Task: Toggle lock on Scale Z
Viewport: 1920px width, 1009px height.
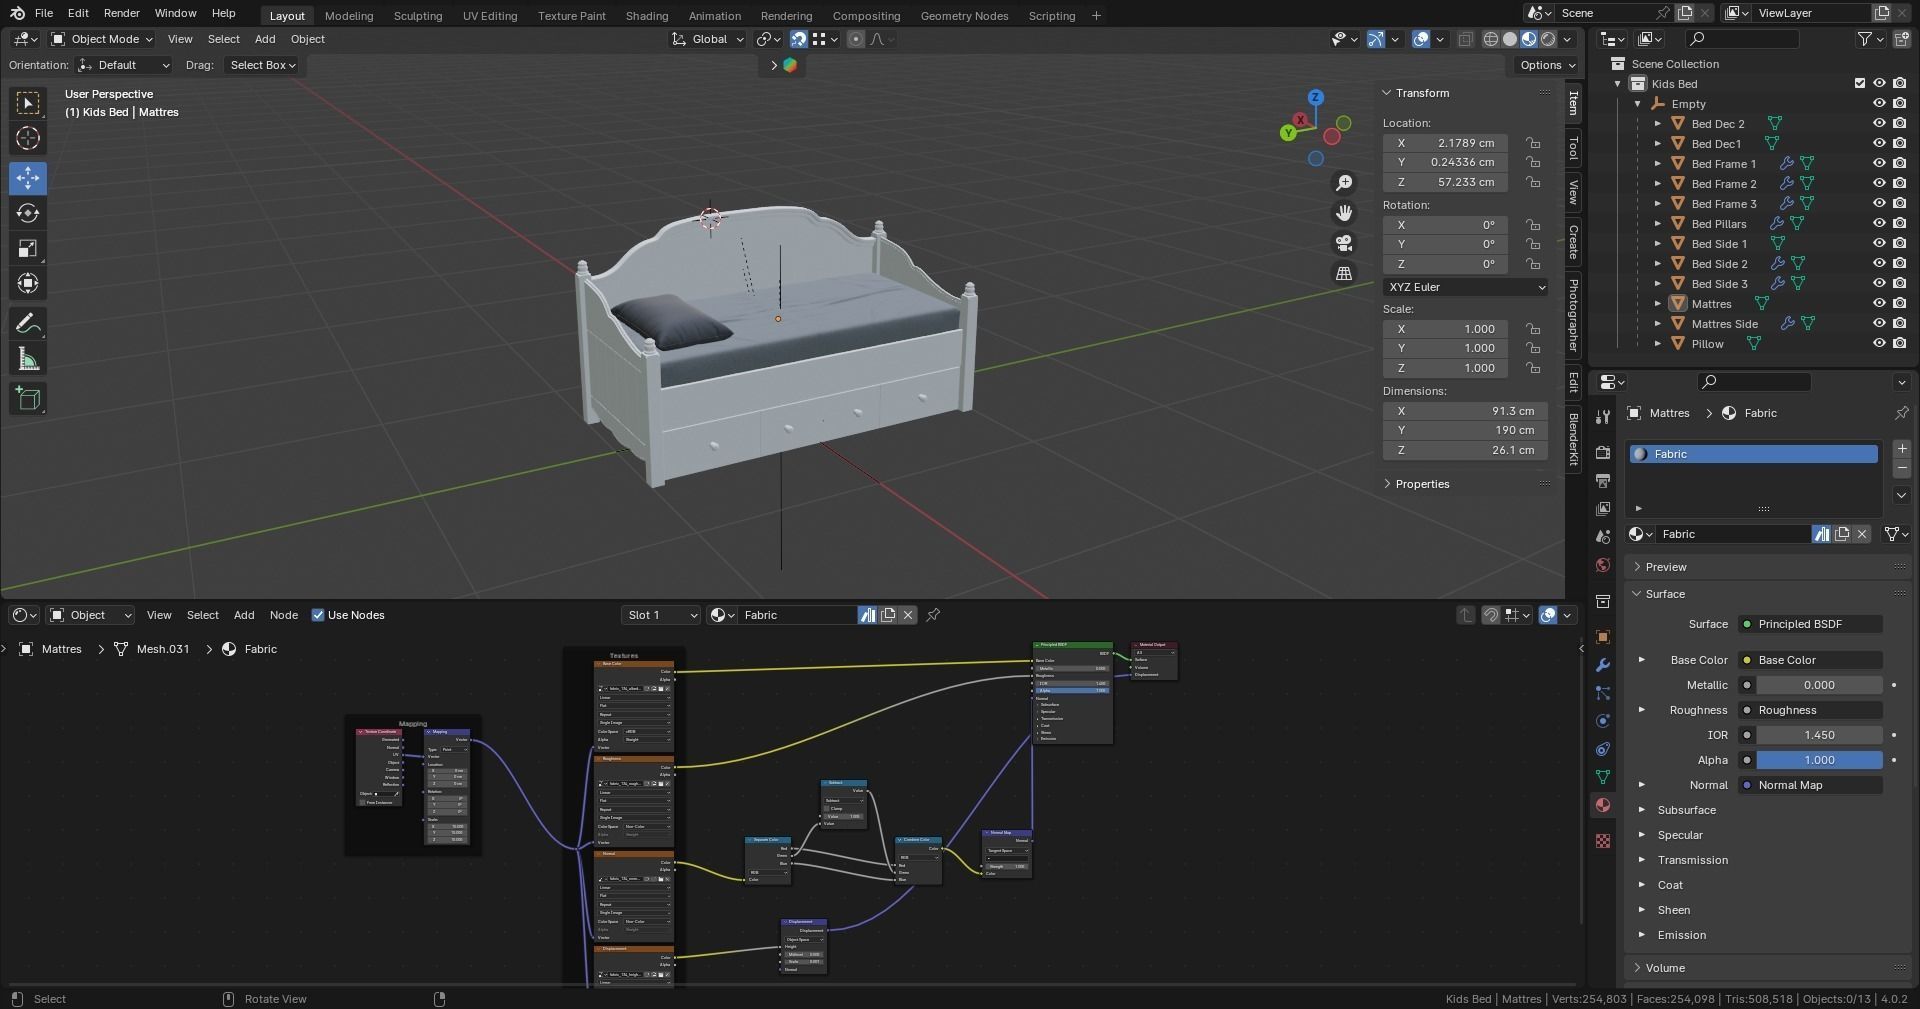Action: pyautogui.click(x=1533, y=368)
